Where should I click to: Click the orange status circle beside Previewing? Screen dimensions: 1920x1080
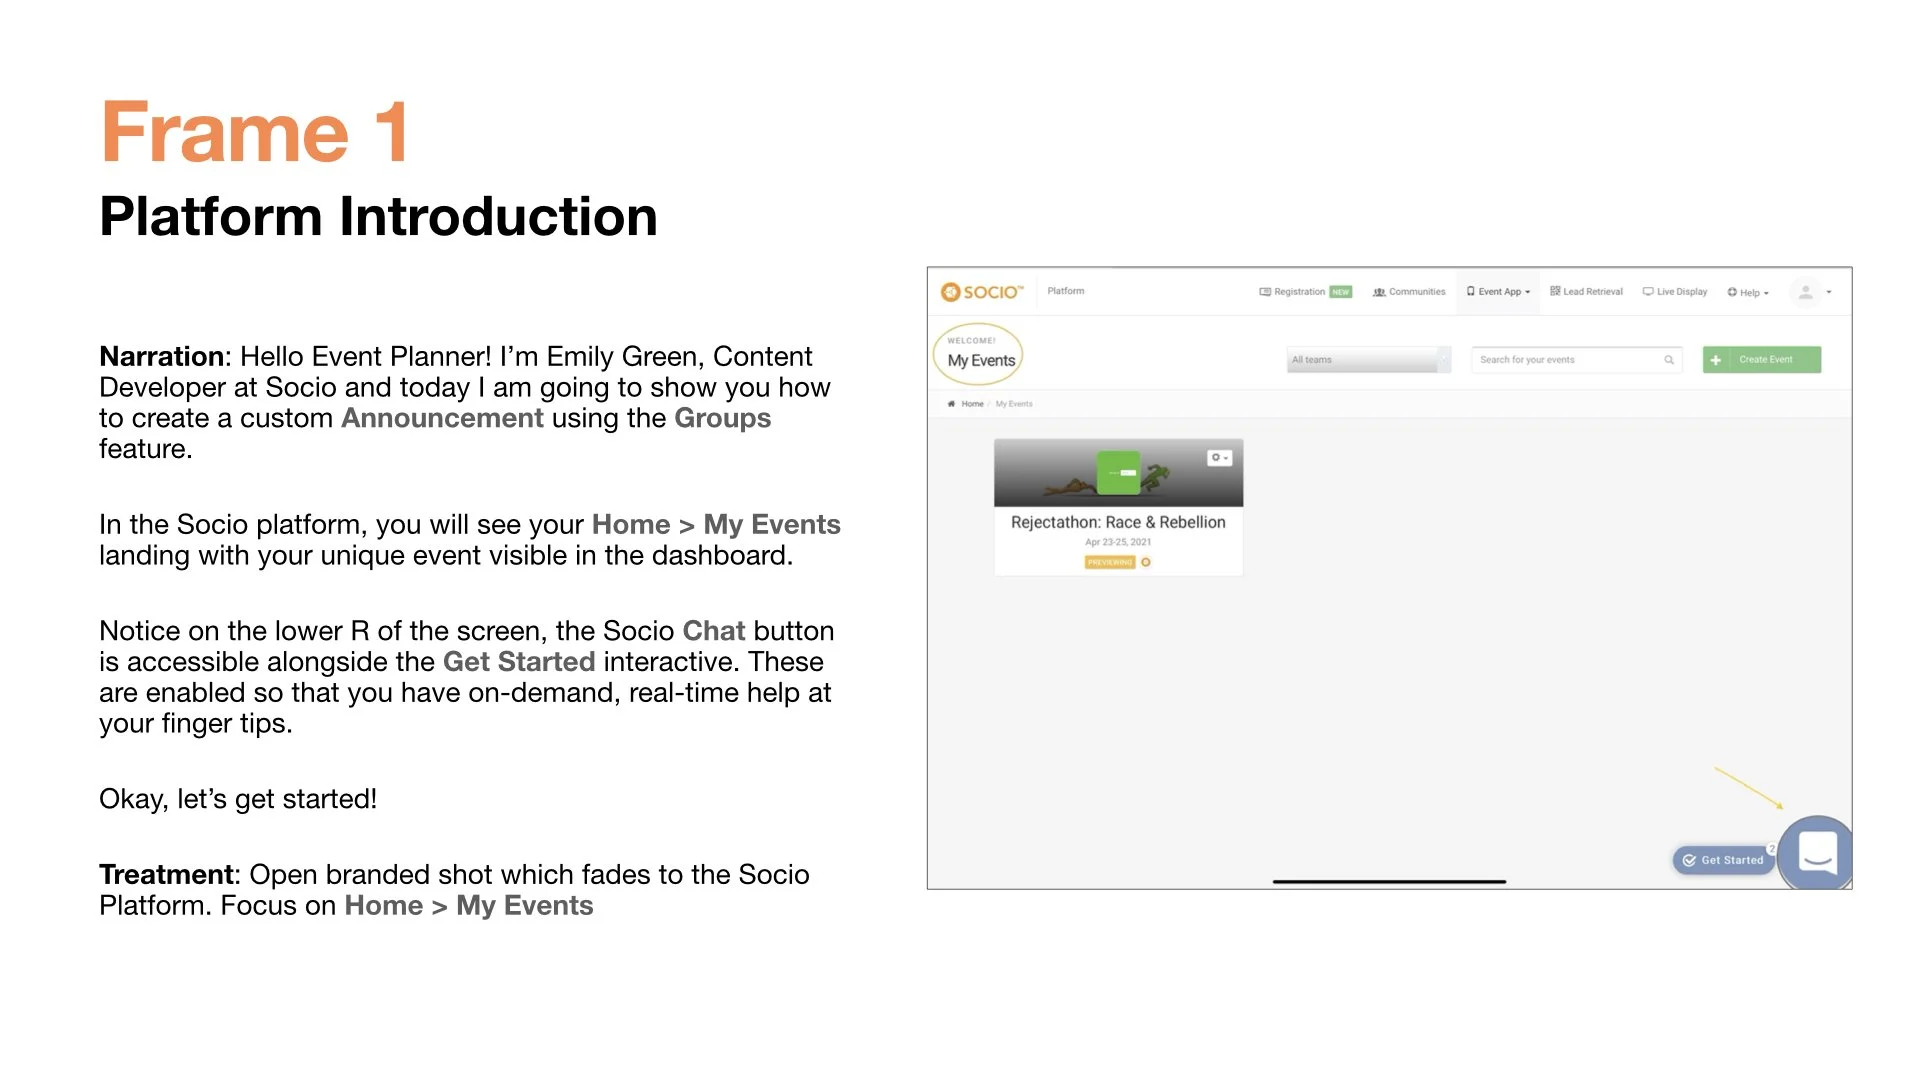click(x=1146, y=562)
